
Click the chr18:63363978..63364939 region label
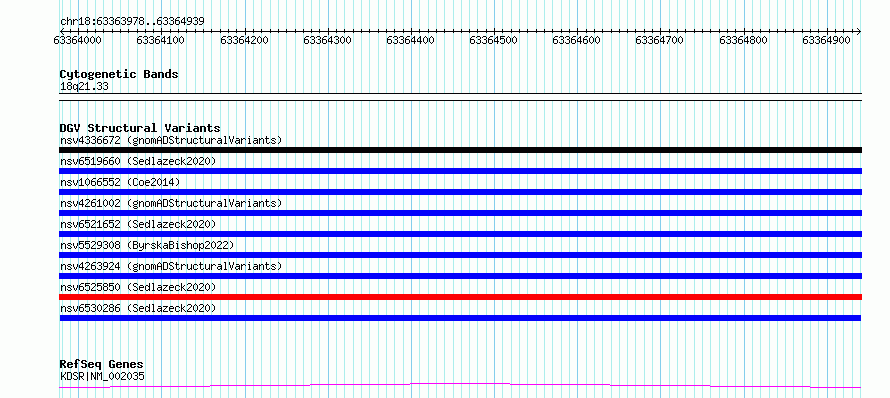(132, 22)
